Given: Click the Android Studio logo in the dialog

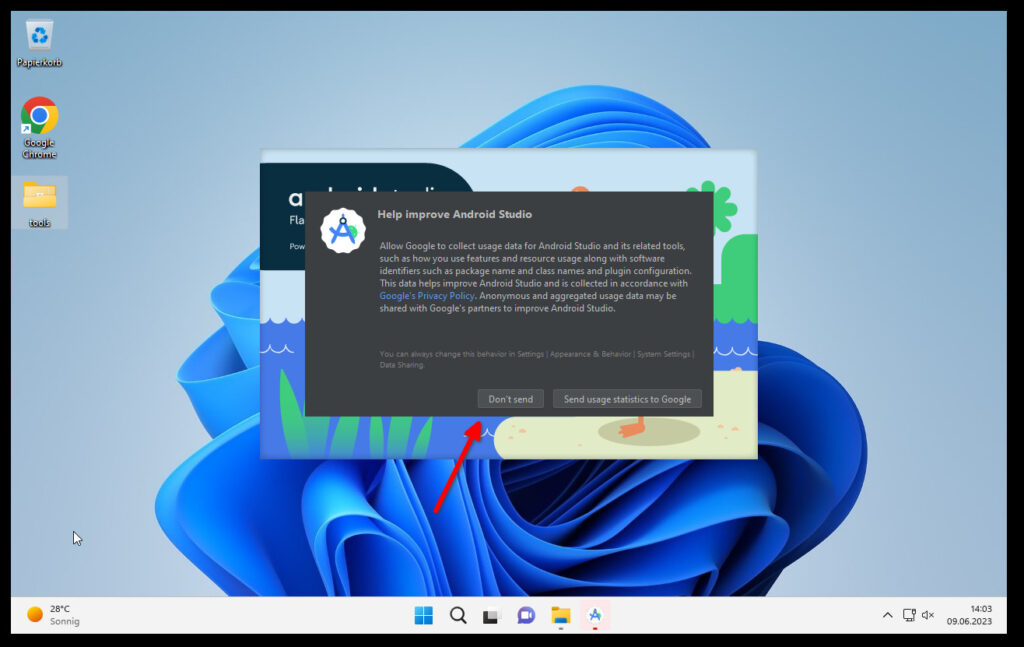Looking at the screenshot, I should click(x=343, y=231).
